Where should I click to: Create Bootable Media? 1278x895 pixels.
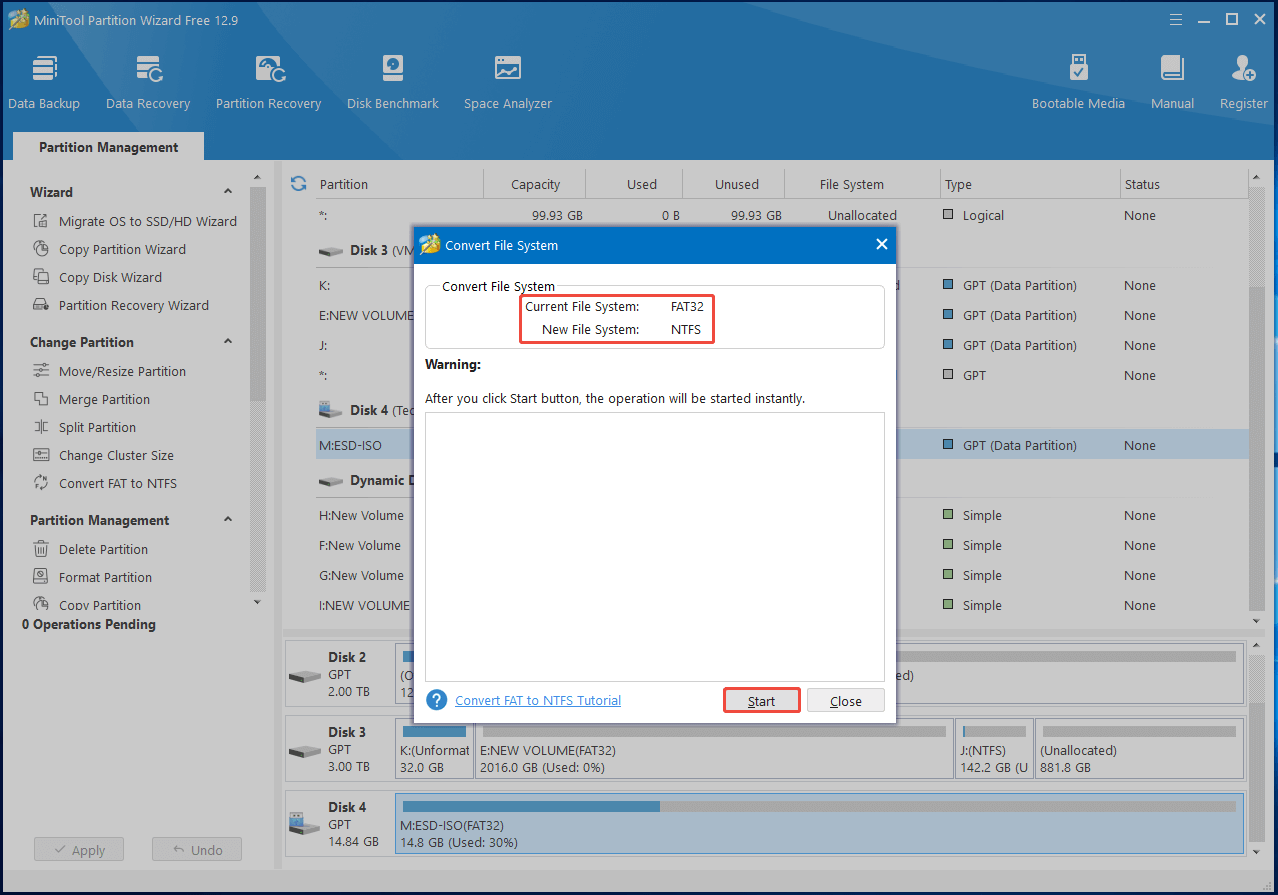tap(1078, 82)
